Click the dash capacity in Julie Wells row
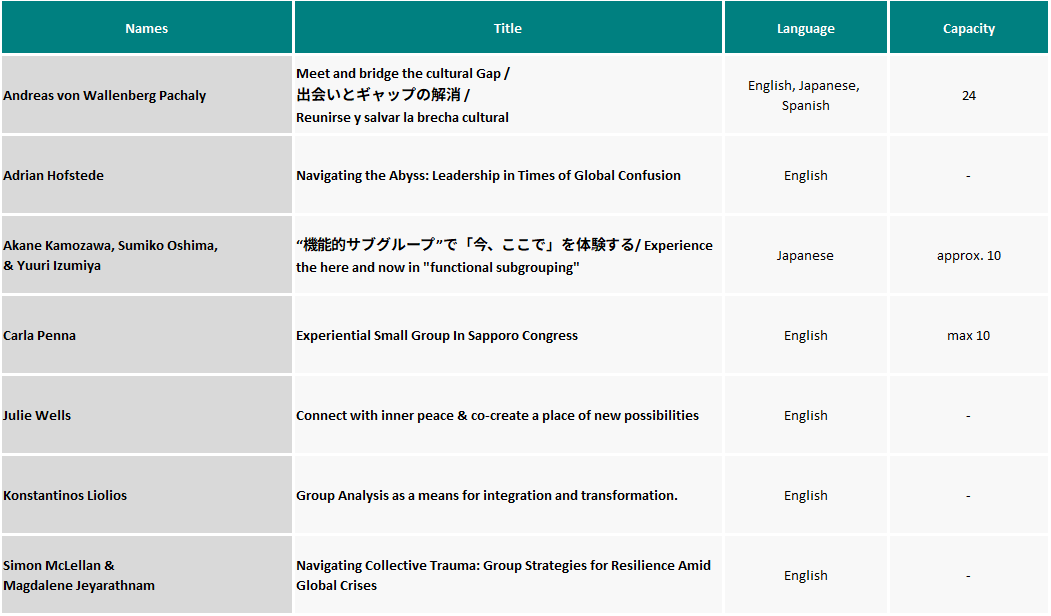 [968, 416]
